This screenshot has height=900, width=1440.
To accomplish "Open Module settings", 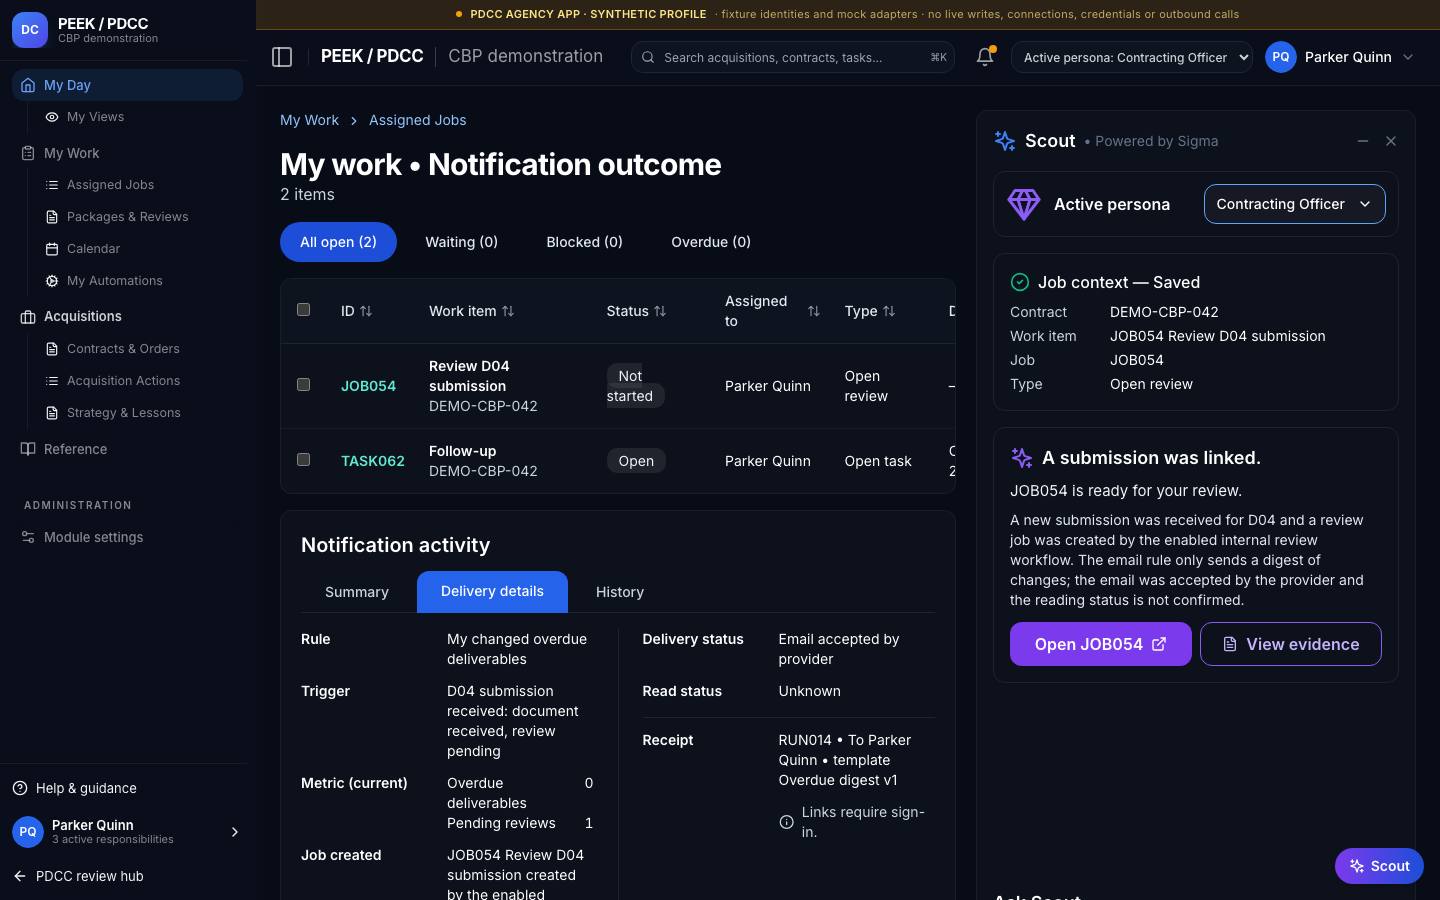I will (93, 537).
